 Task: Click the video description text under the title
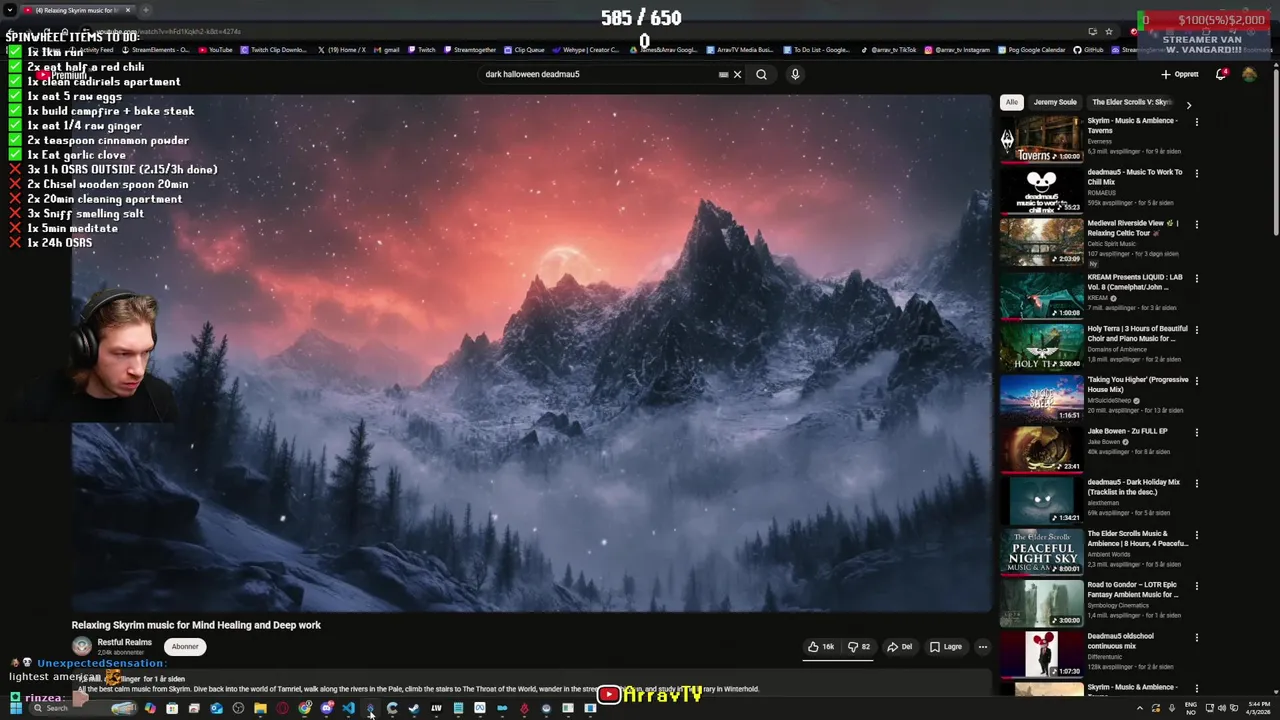click(x=418, y=689)
